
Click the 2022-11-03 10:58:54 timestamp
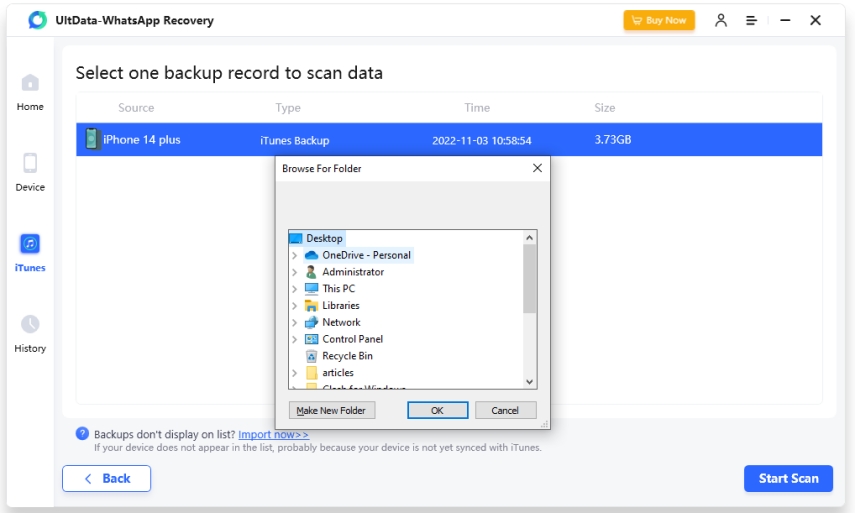point(481,141)
